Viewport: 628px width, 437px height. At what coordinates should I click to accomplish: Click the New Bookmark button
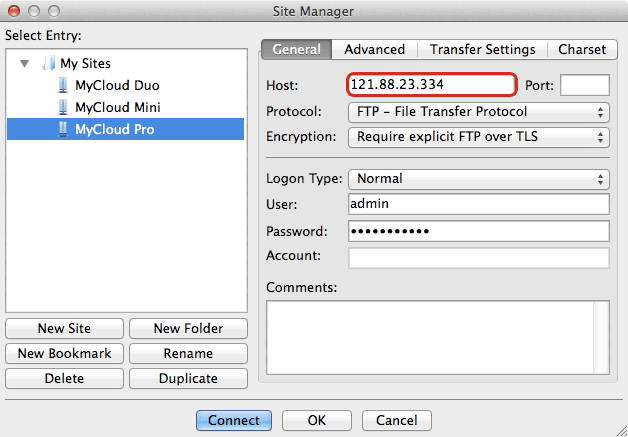pyautogui.click(x=64, y=353)
